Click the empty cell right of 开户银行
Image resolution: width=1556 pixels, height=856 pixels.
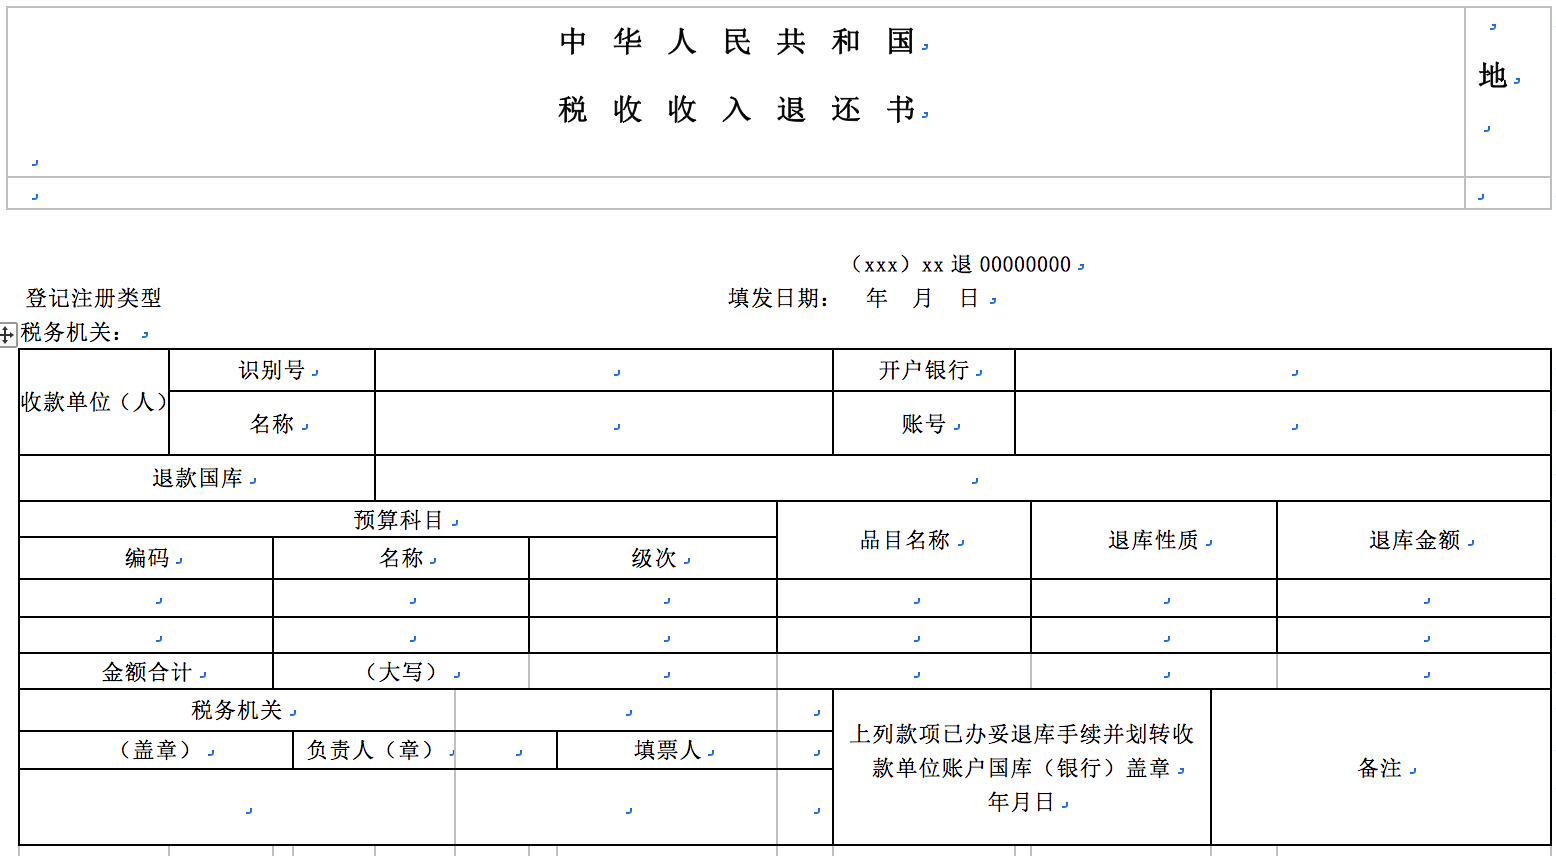[x=1283, y=370]
